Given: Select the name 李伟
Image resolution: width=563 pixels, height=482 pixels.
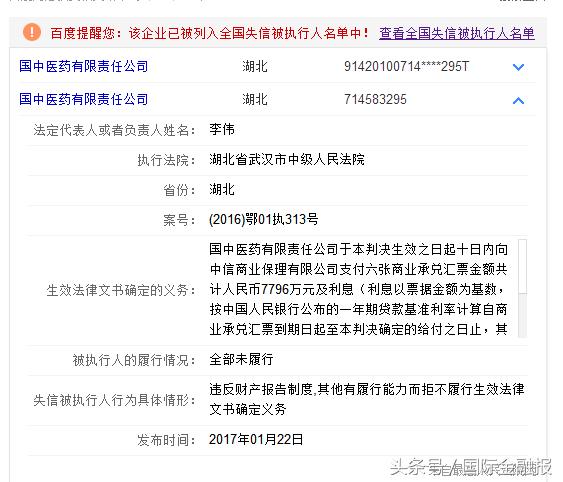Looking at the screenshot, I should click(222, 129).
